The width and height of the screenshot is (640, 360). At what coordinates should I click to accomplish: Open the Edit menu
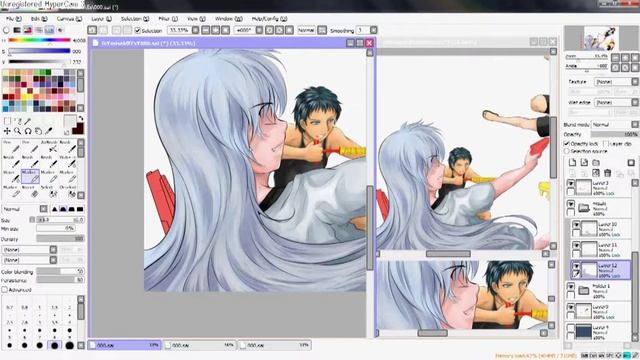click(x=39, y=19)
